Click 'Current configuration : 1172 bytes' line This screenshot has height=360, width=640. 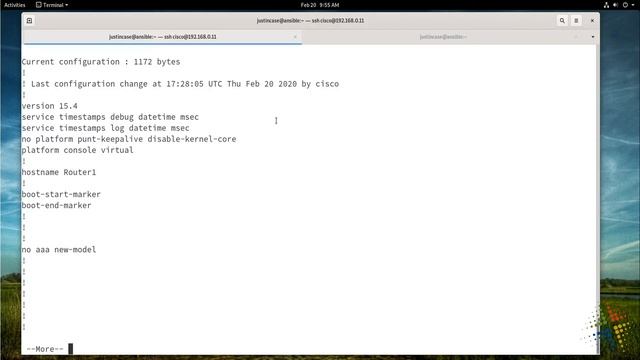click(101, 62)
